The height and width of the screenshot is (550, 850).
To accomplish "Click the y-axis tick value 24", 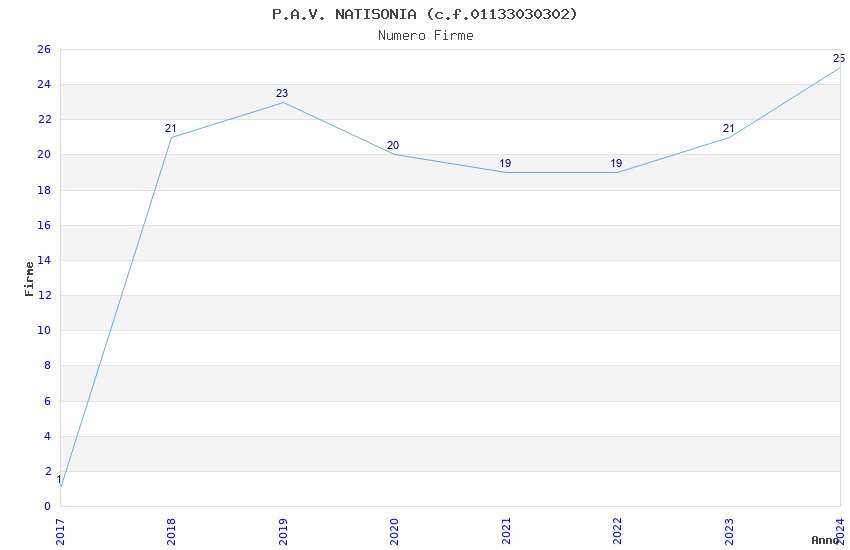I will tap(44, 84).
